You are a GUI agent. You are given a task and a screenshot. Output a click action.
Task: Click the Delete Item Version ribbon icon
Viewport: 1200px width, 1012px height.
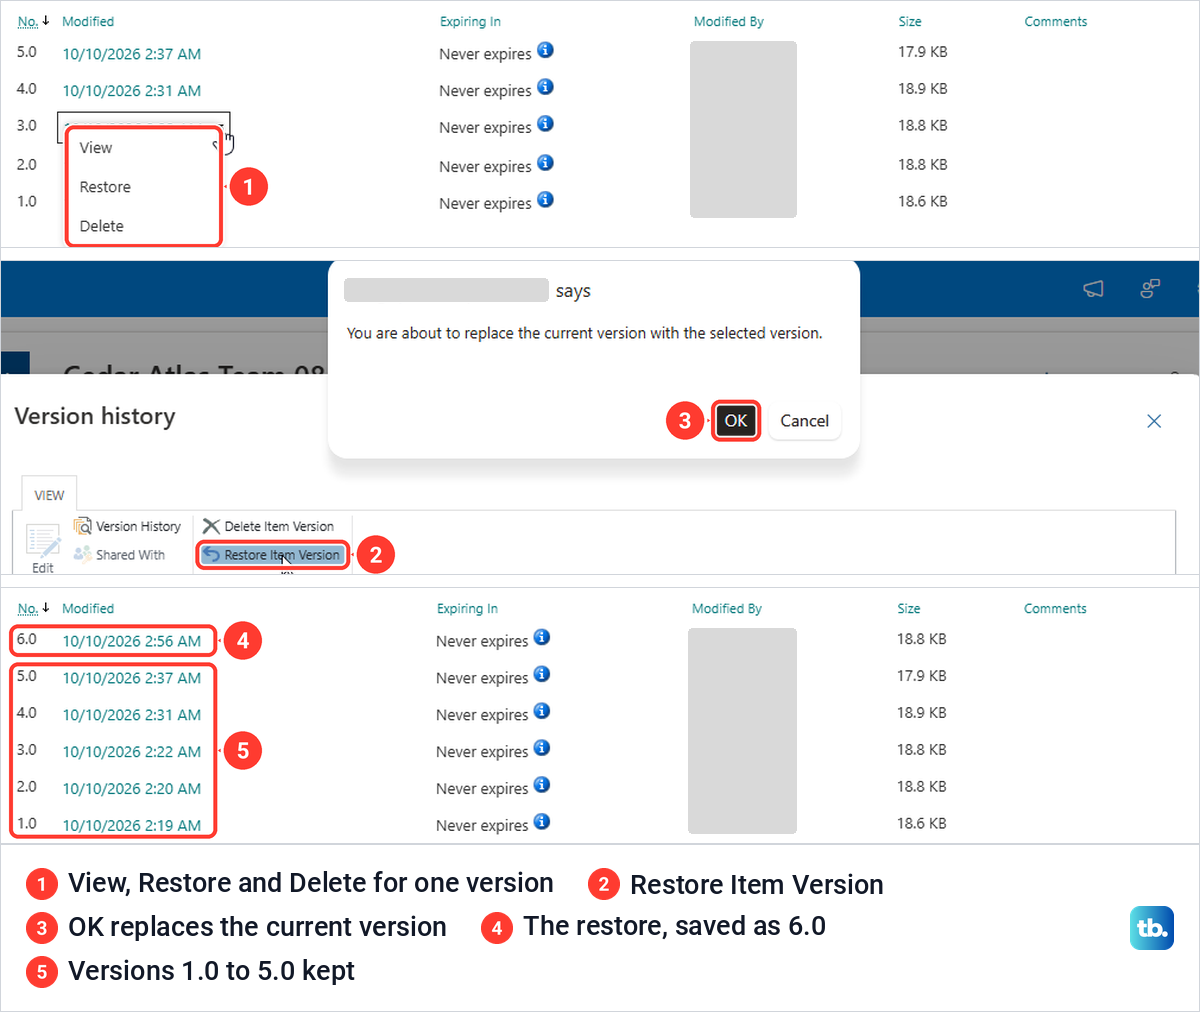(x=211, y=526)
